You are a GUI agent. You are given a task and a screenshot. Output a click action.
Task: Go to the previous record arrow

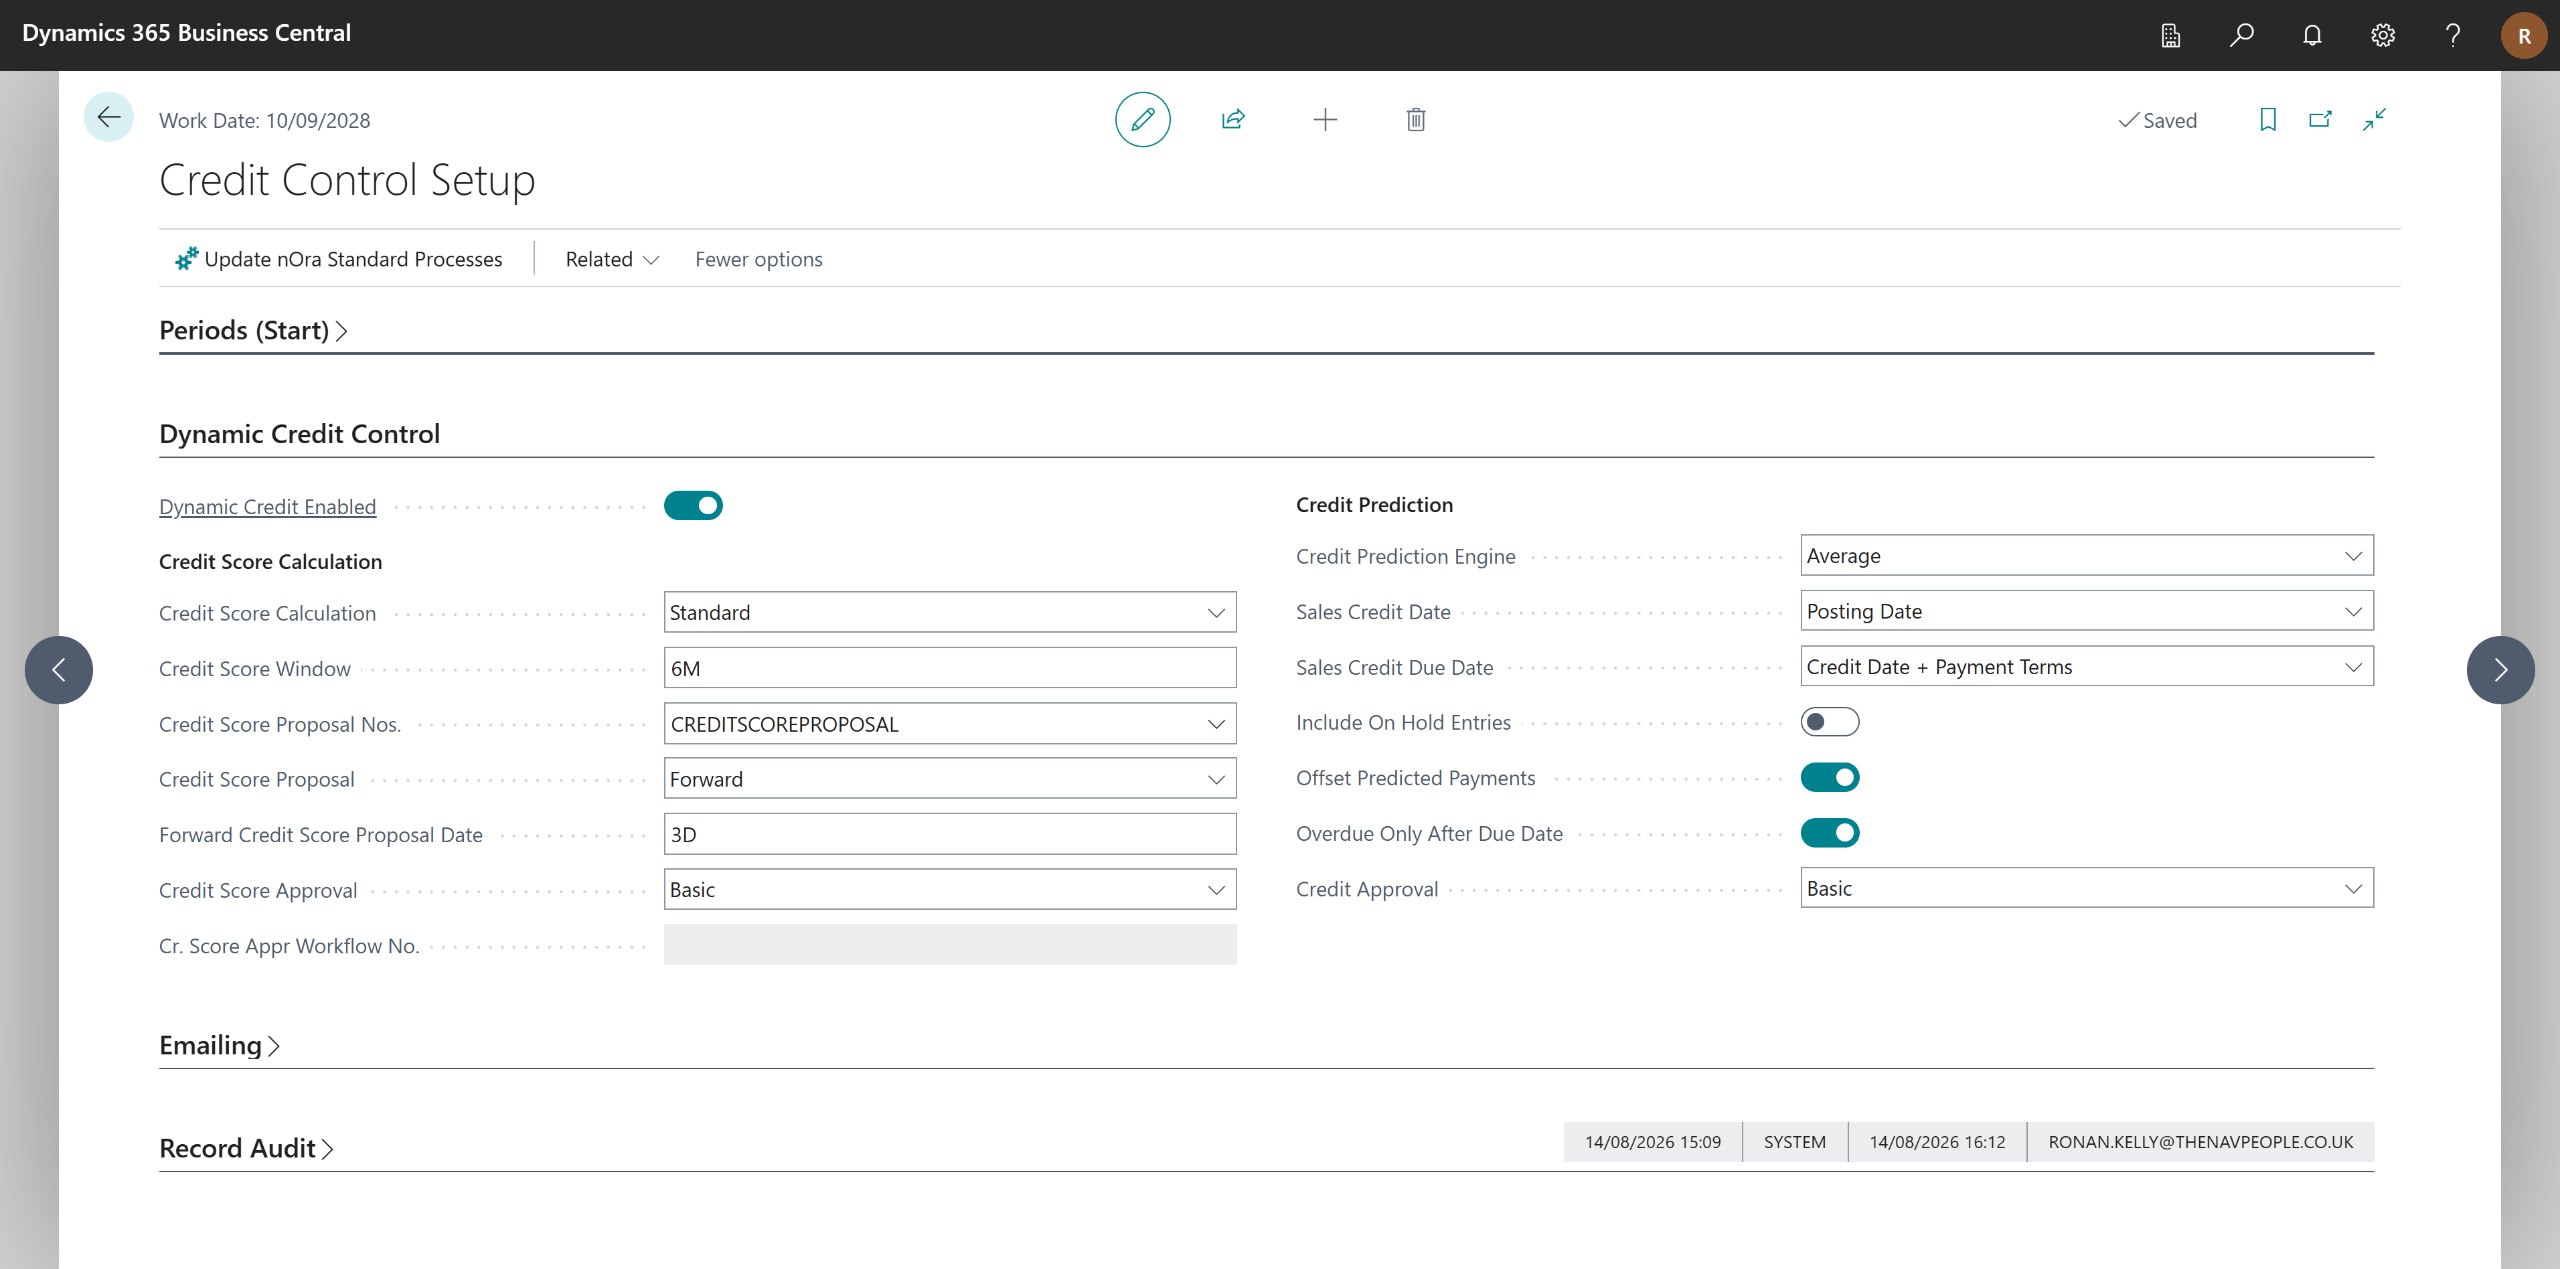pos(59,670)
